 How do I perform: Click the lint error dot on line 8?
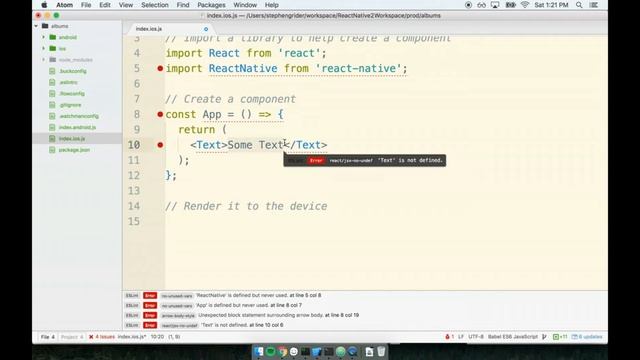(160, 114)
